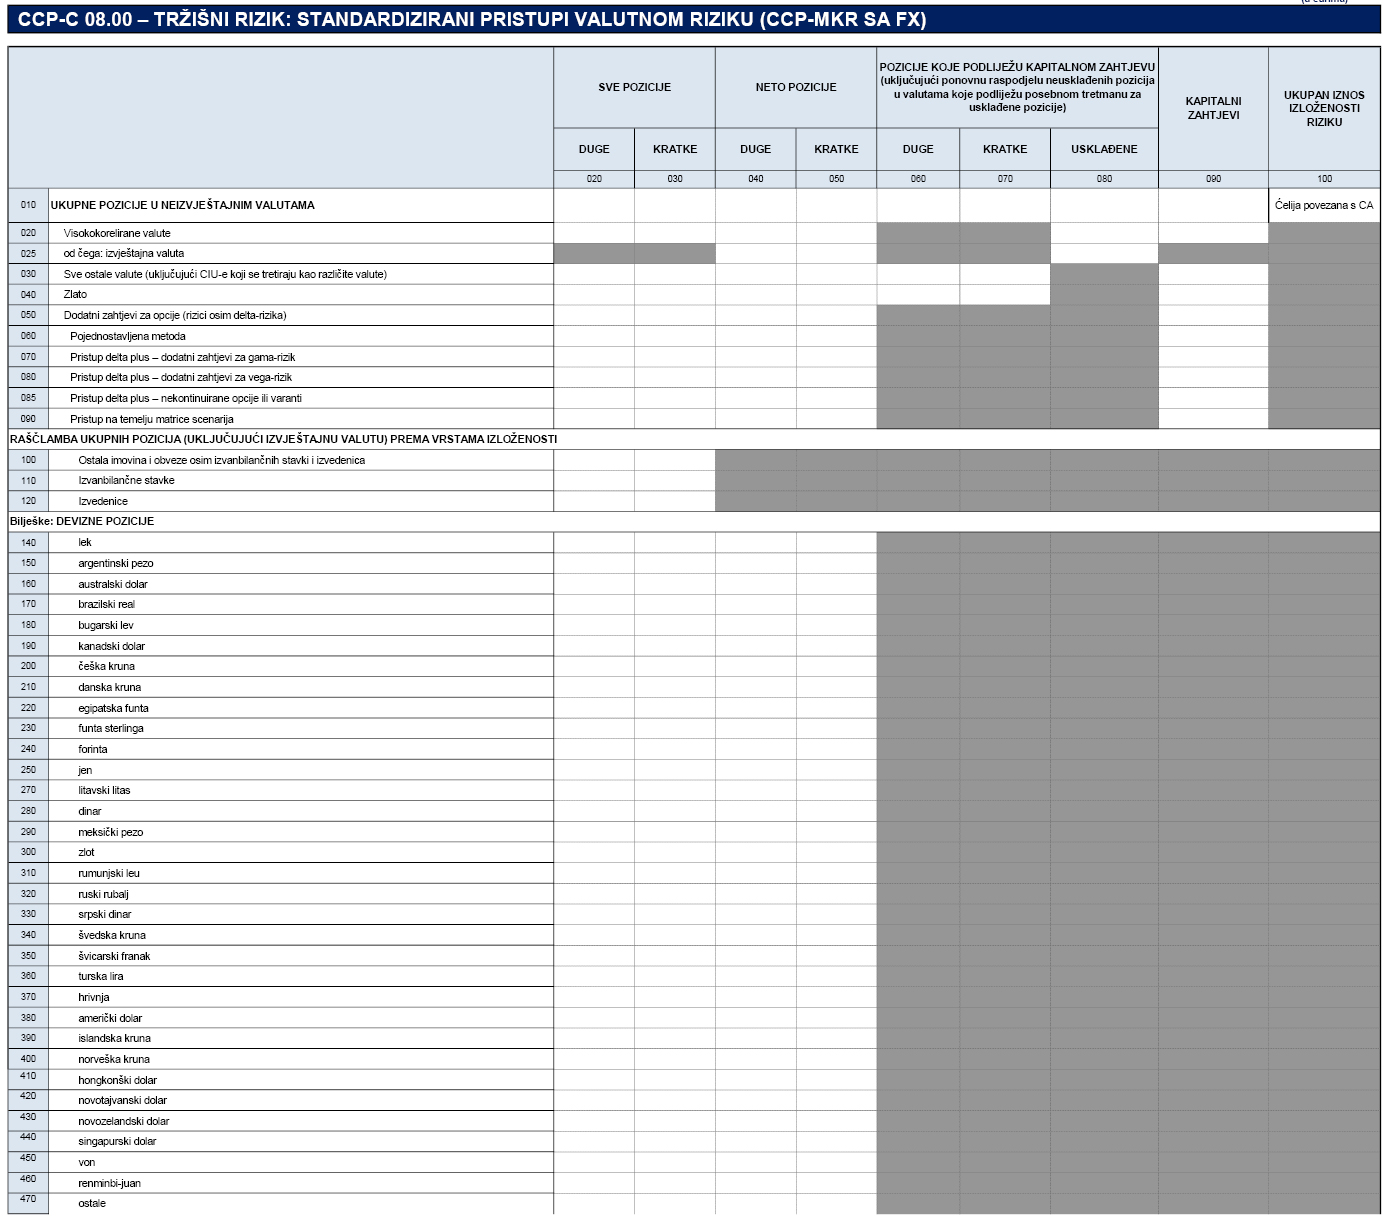Select row code 470 for 'ostale'

(28, 1199)
